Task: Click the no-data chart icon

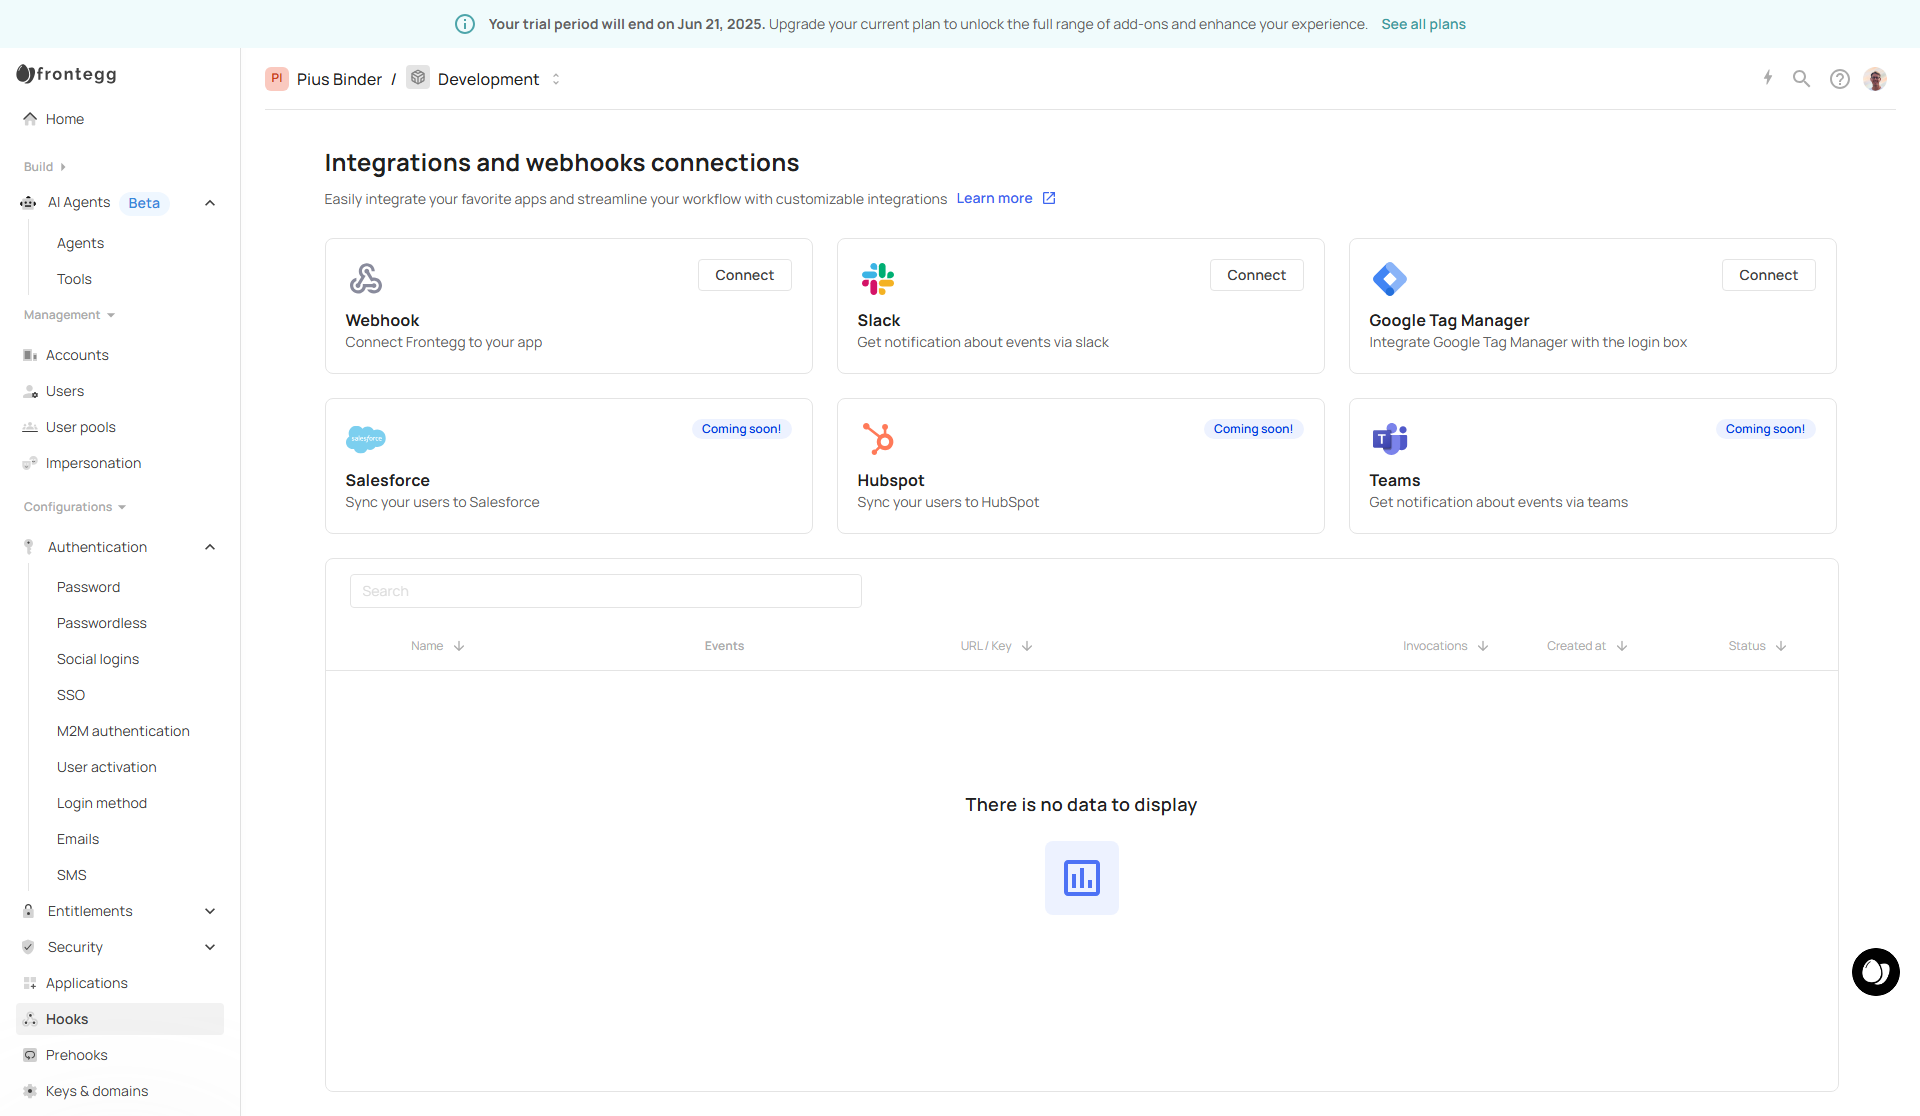Action: (x=1082, y=878)
